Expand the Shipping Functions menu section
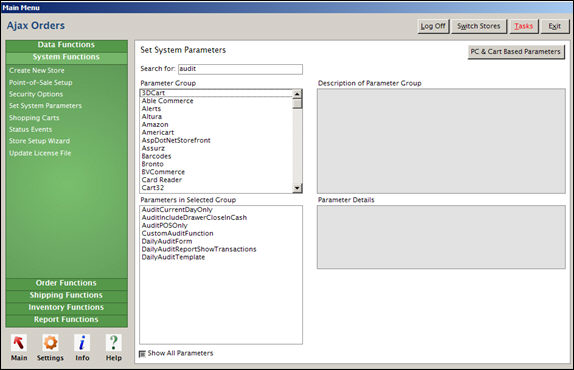Image resolution: width=574 pixels, height=370 pixels. click(66, 295)
